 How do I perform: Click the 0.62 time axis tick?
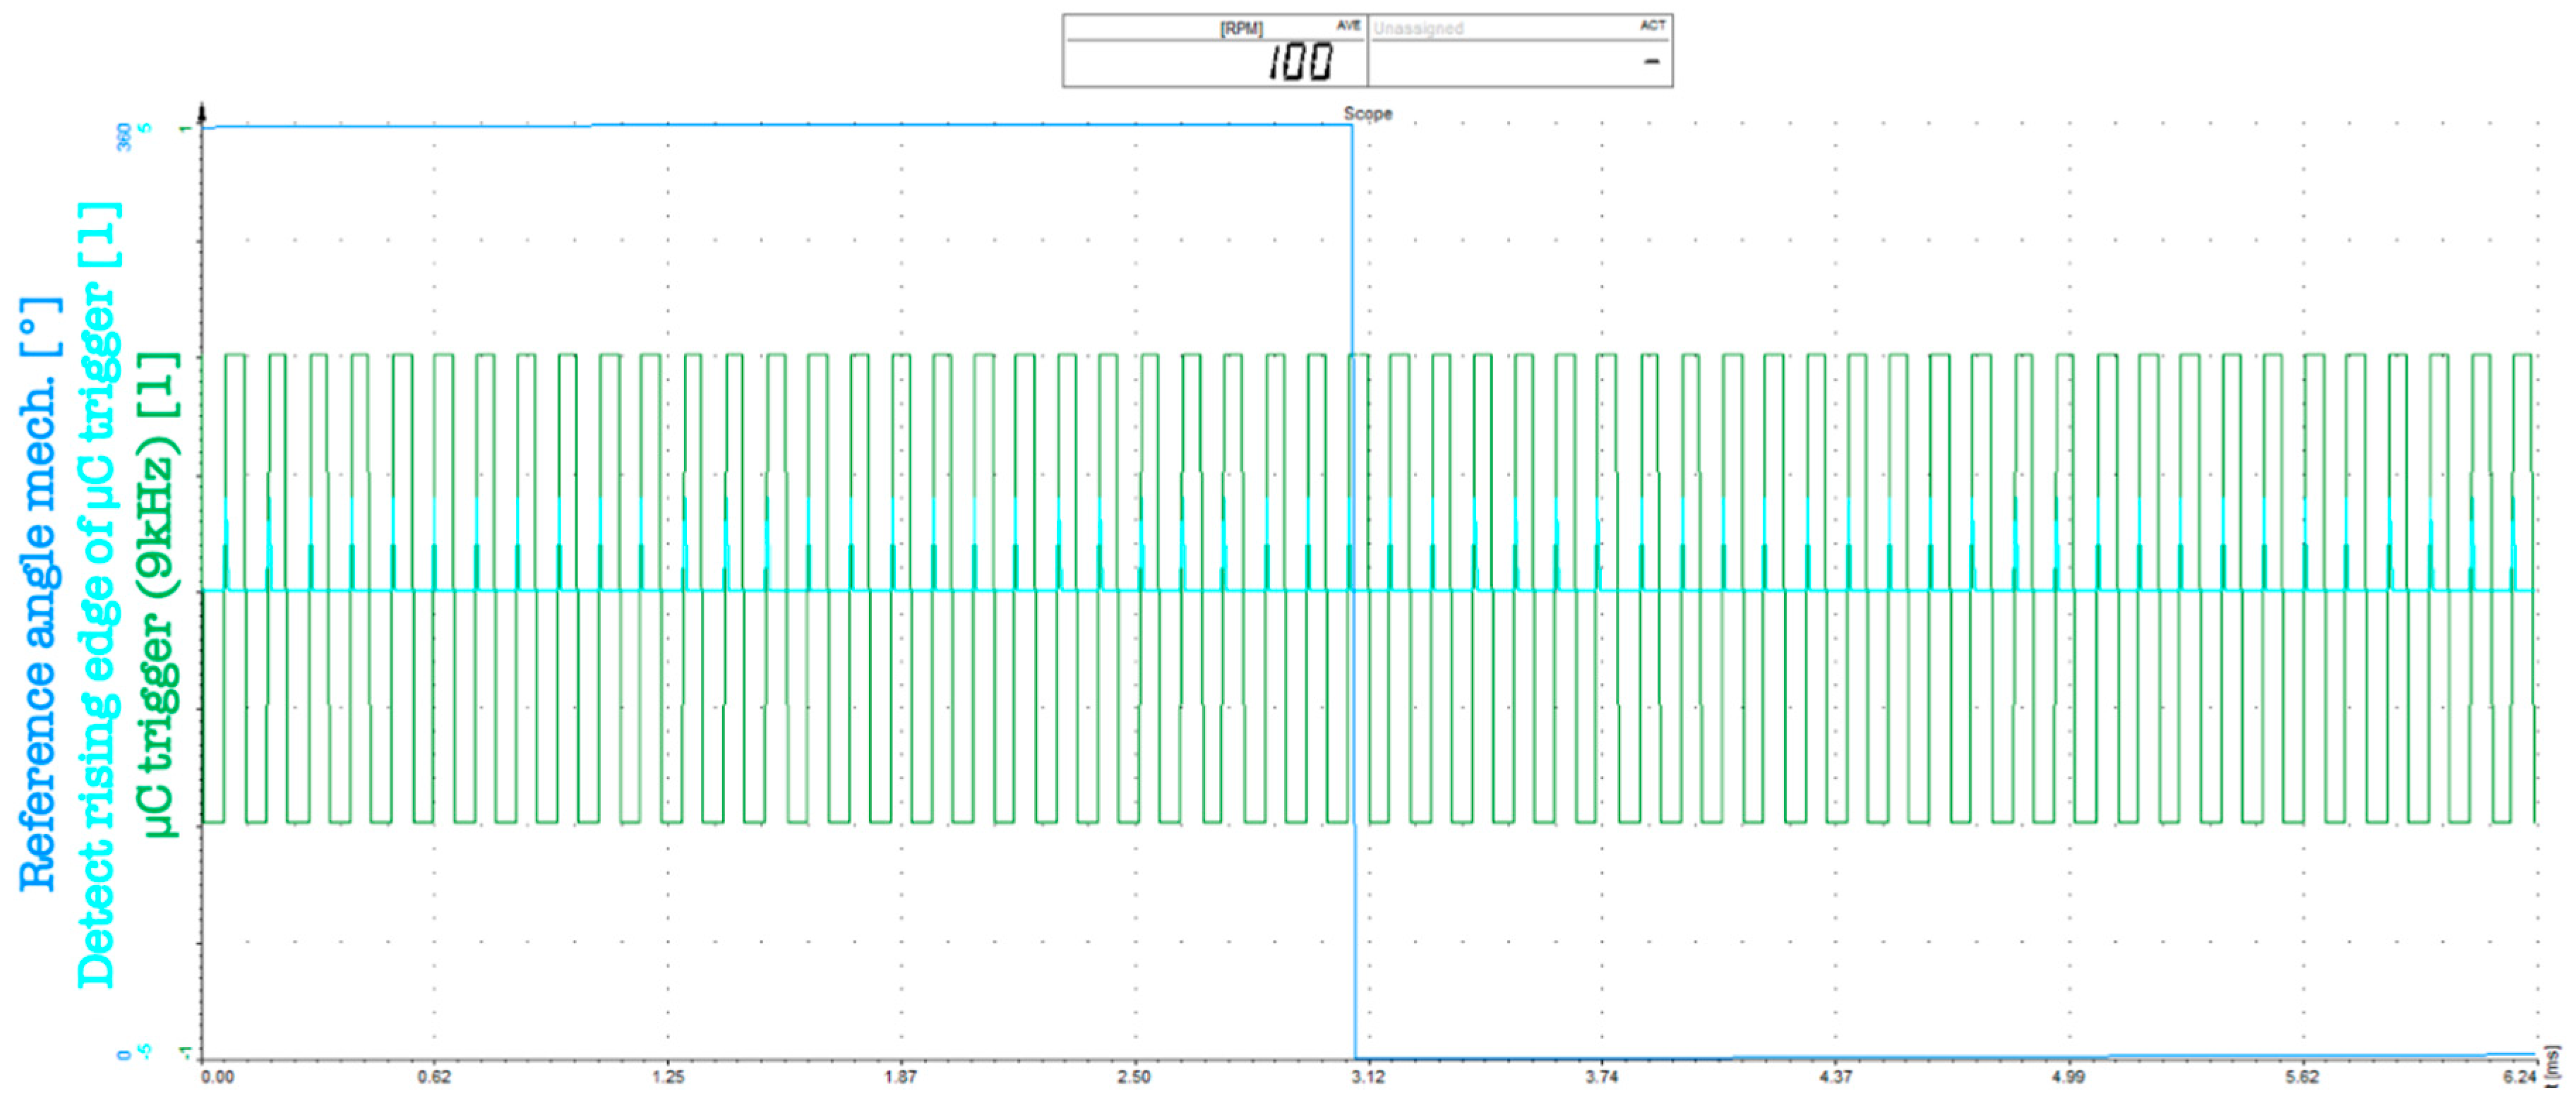434,1077
